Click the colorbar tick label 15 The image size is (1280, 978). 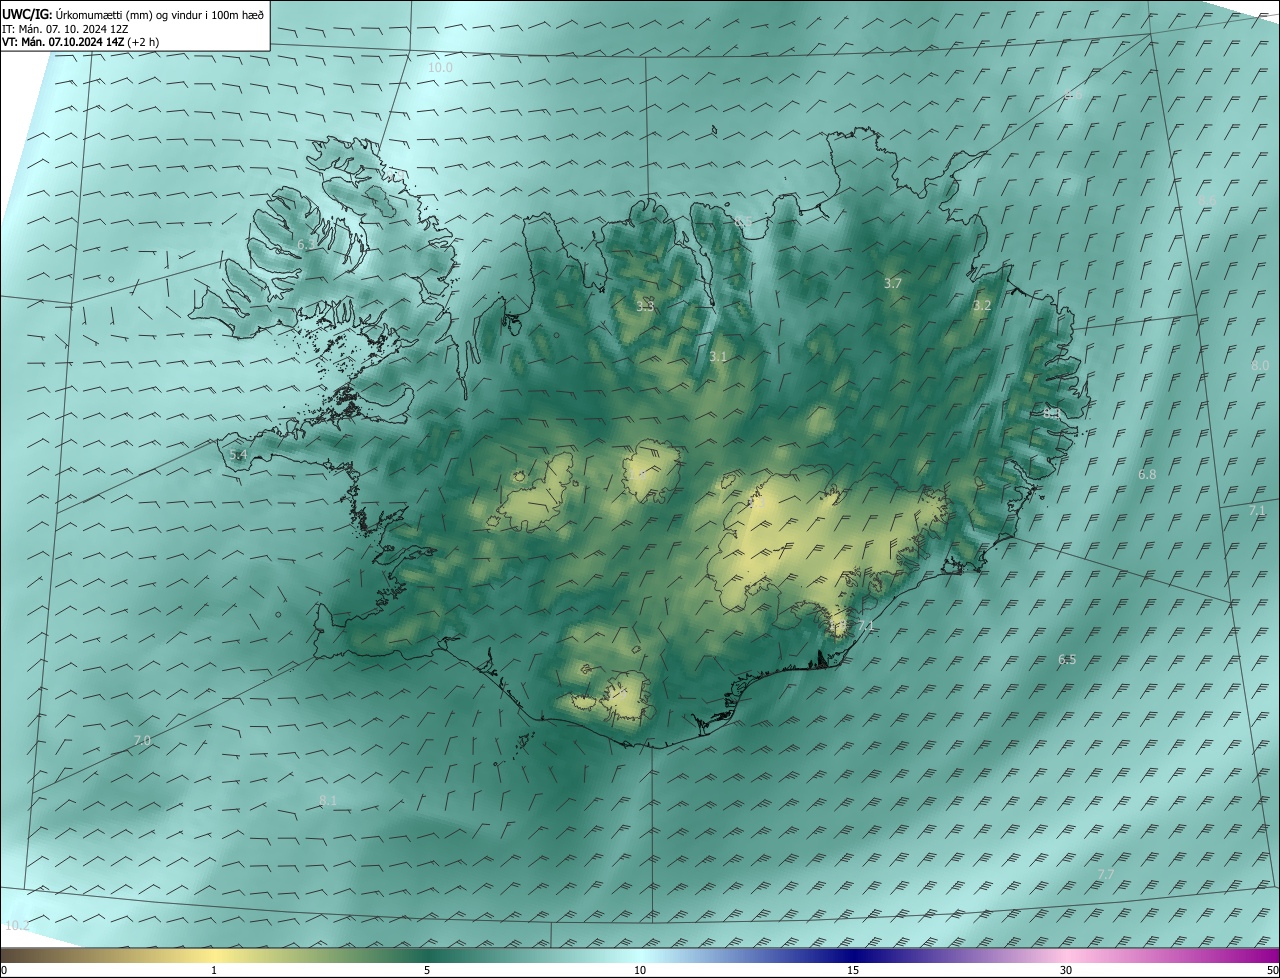point(853,971)
